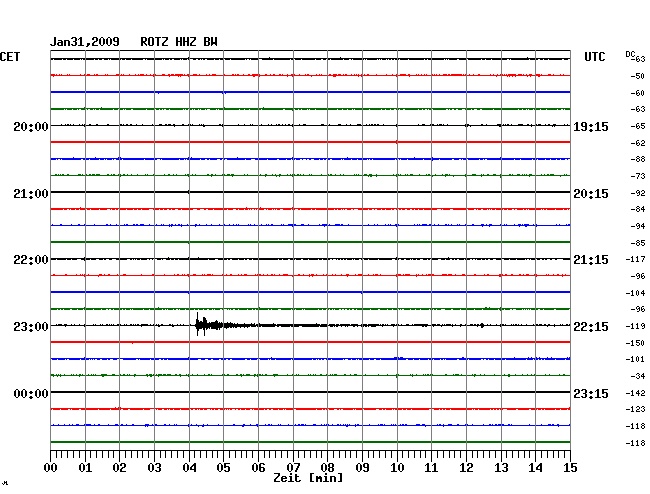Viewport: 650px width, 494px height.
Task: Select the 22:15 UTC time label
Action: click(591, 327)
